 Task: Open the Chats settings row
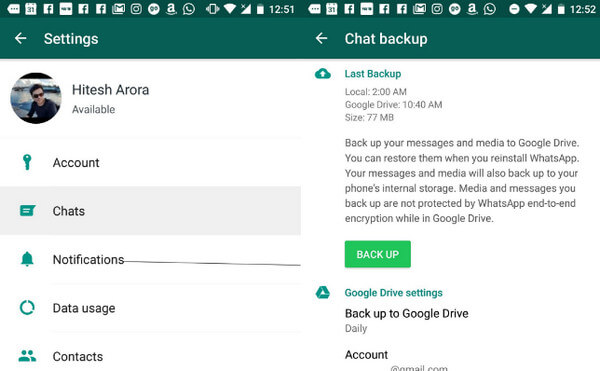pyautogui.click(x=150, y=211)
